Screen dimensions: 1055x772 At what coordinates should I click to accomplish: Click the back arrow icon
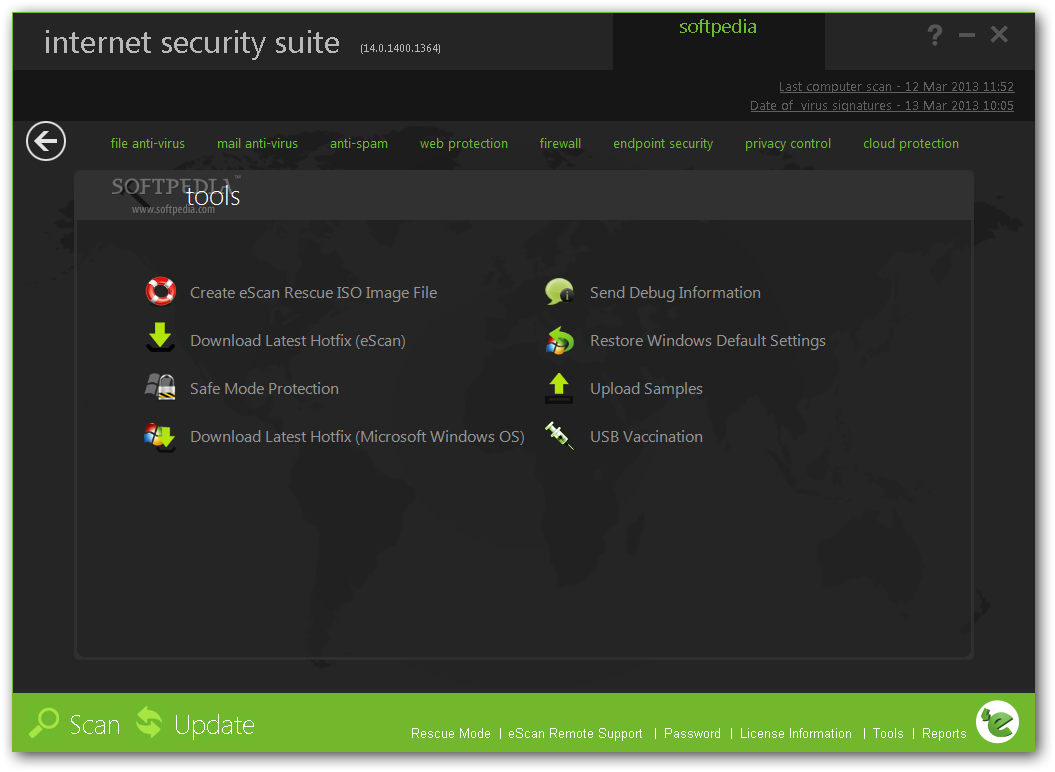pos(46,141)
